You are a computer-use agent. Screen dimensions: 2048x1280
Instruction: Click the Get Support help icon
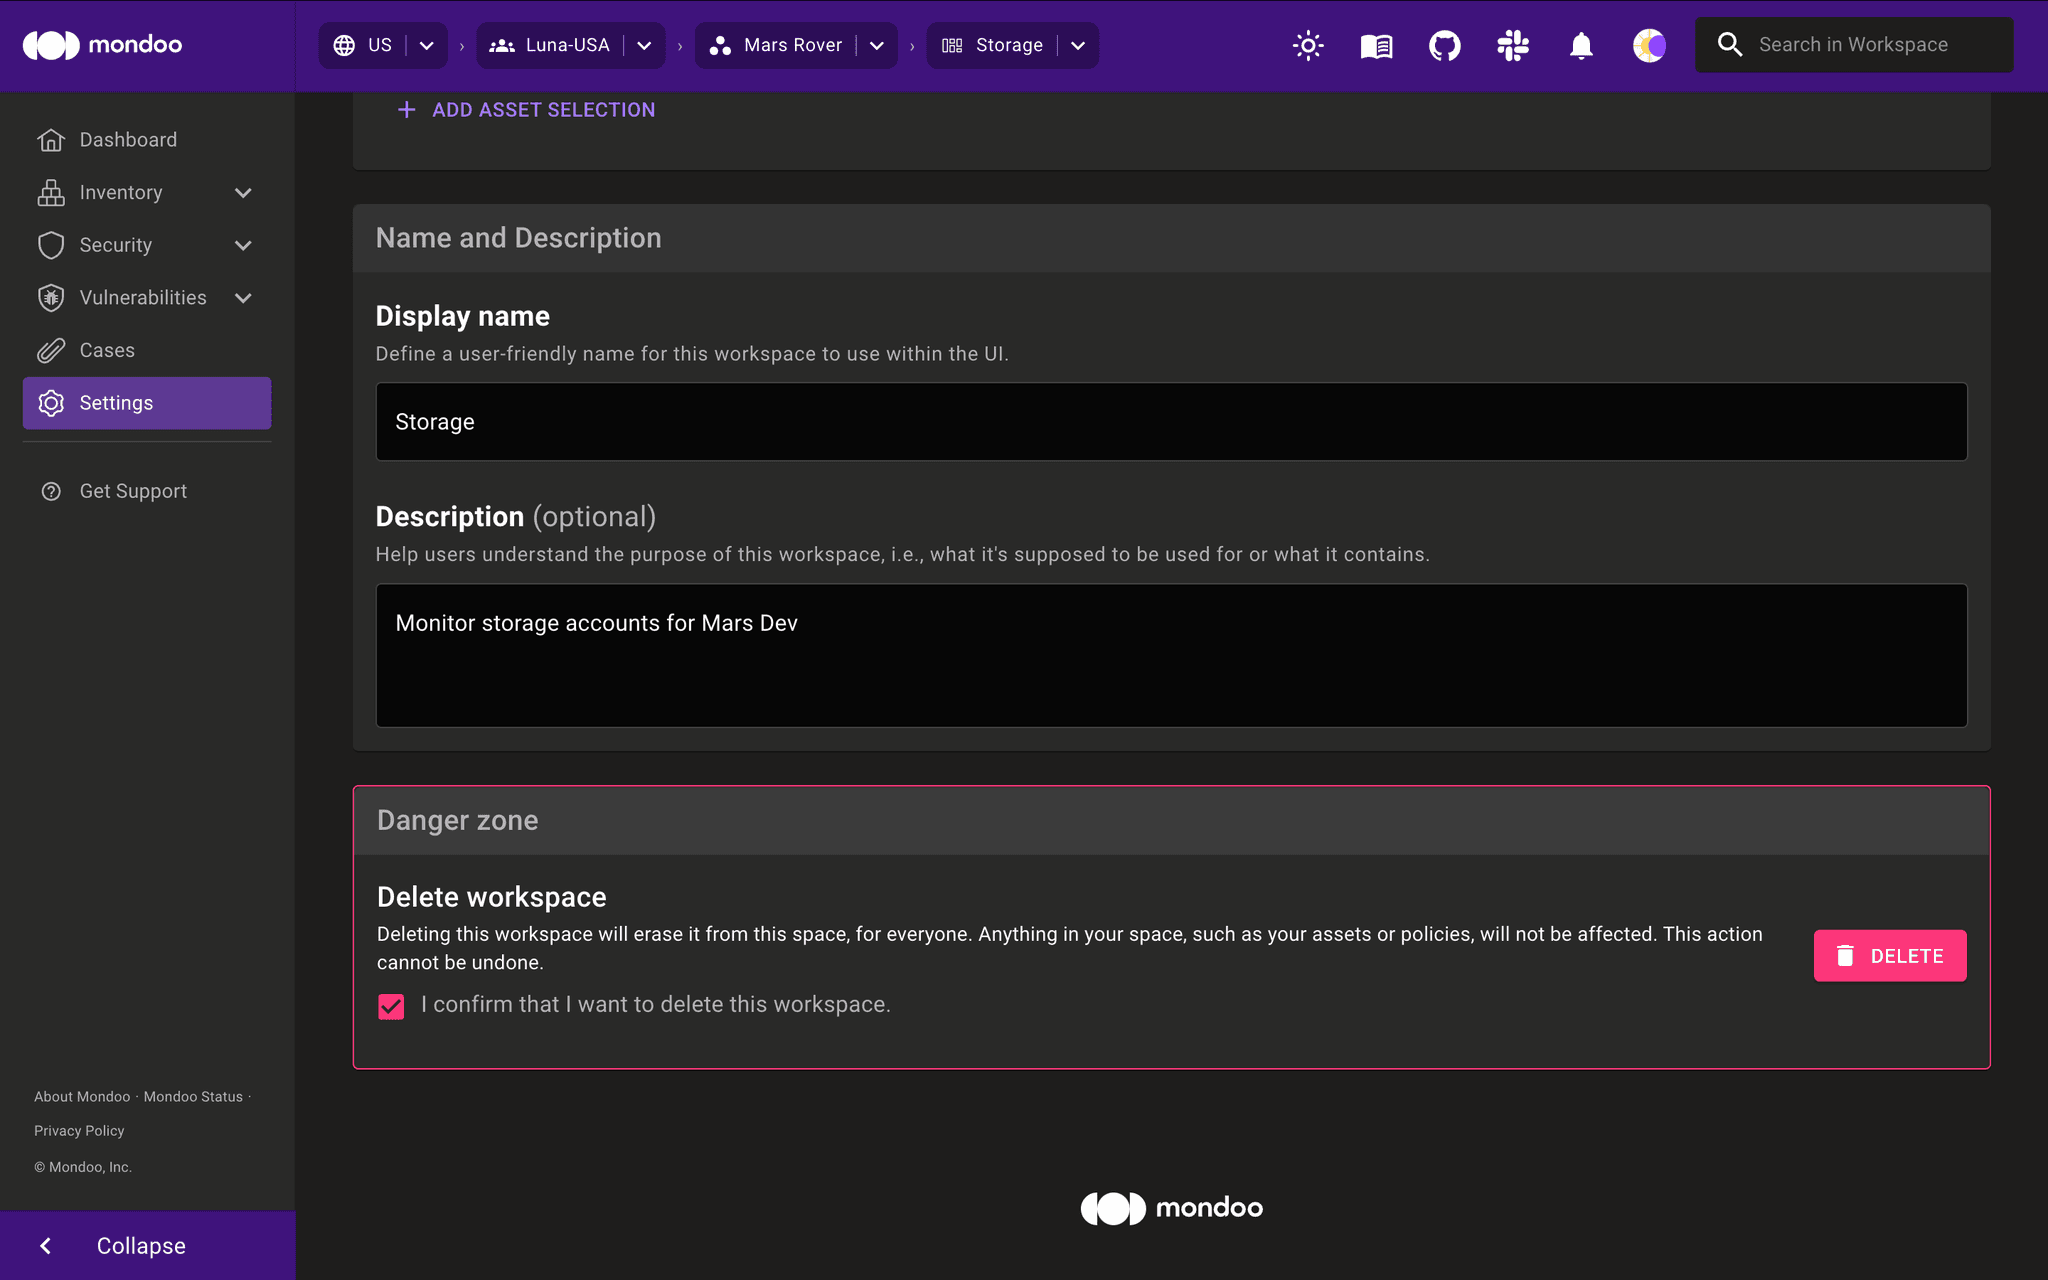click(51, 490)
